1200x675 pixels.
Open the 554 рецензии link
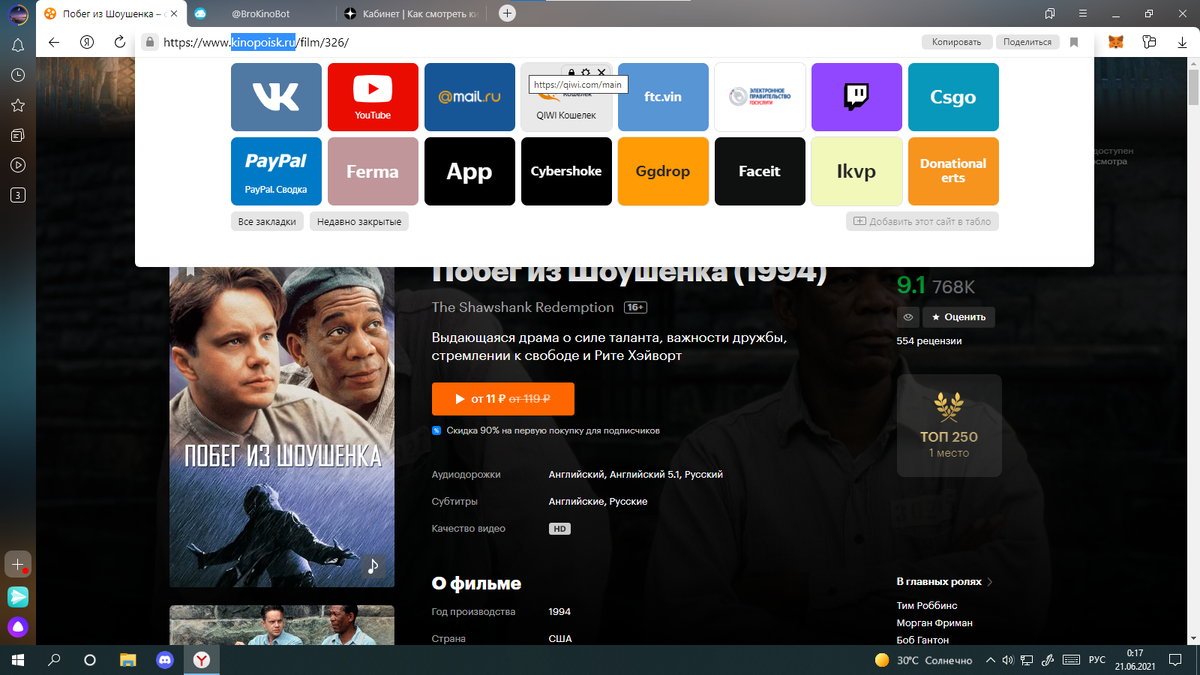click(x=929, y=341)
